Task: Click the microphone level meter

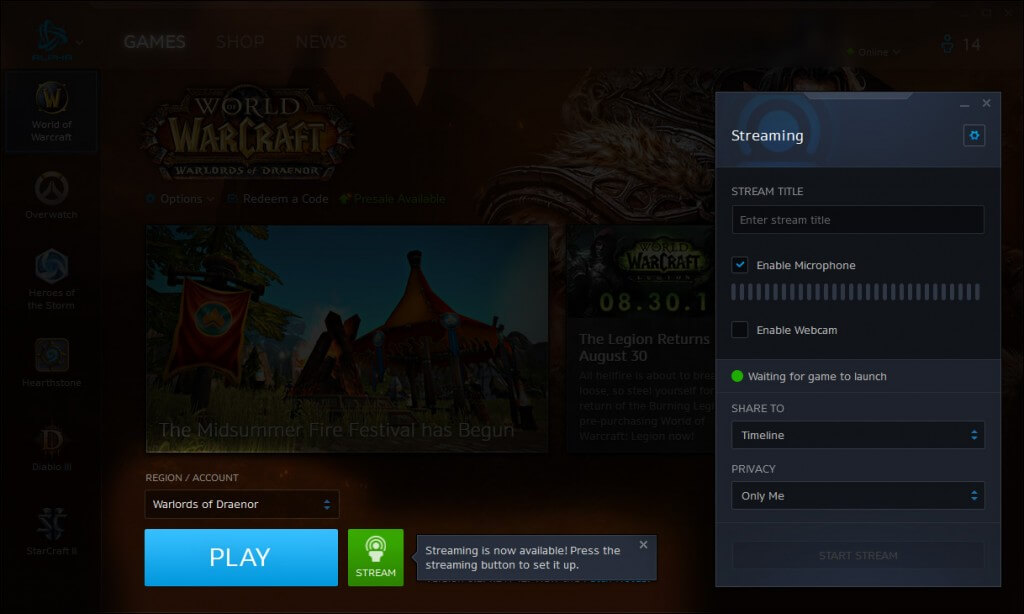Action: [x=855, y=292]
